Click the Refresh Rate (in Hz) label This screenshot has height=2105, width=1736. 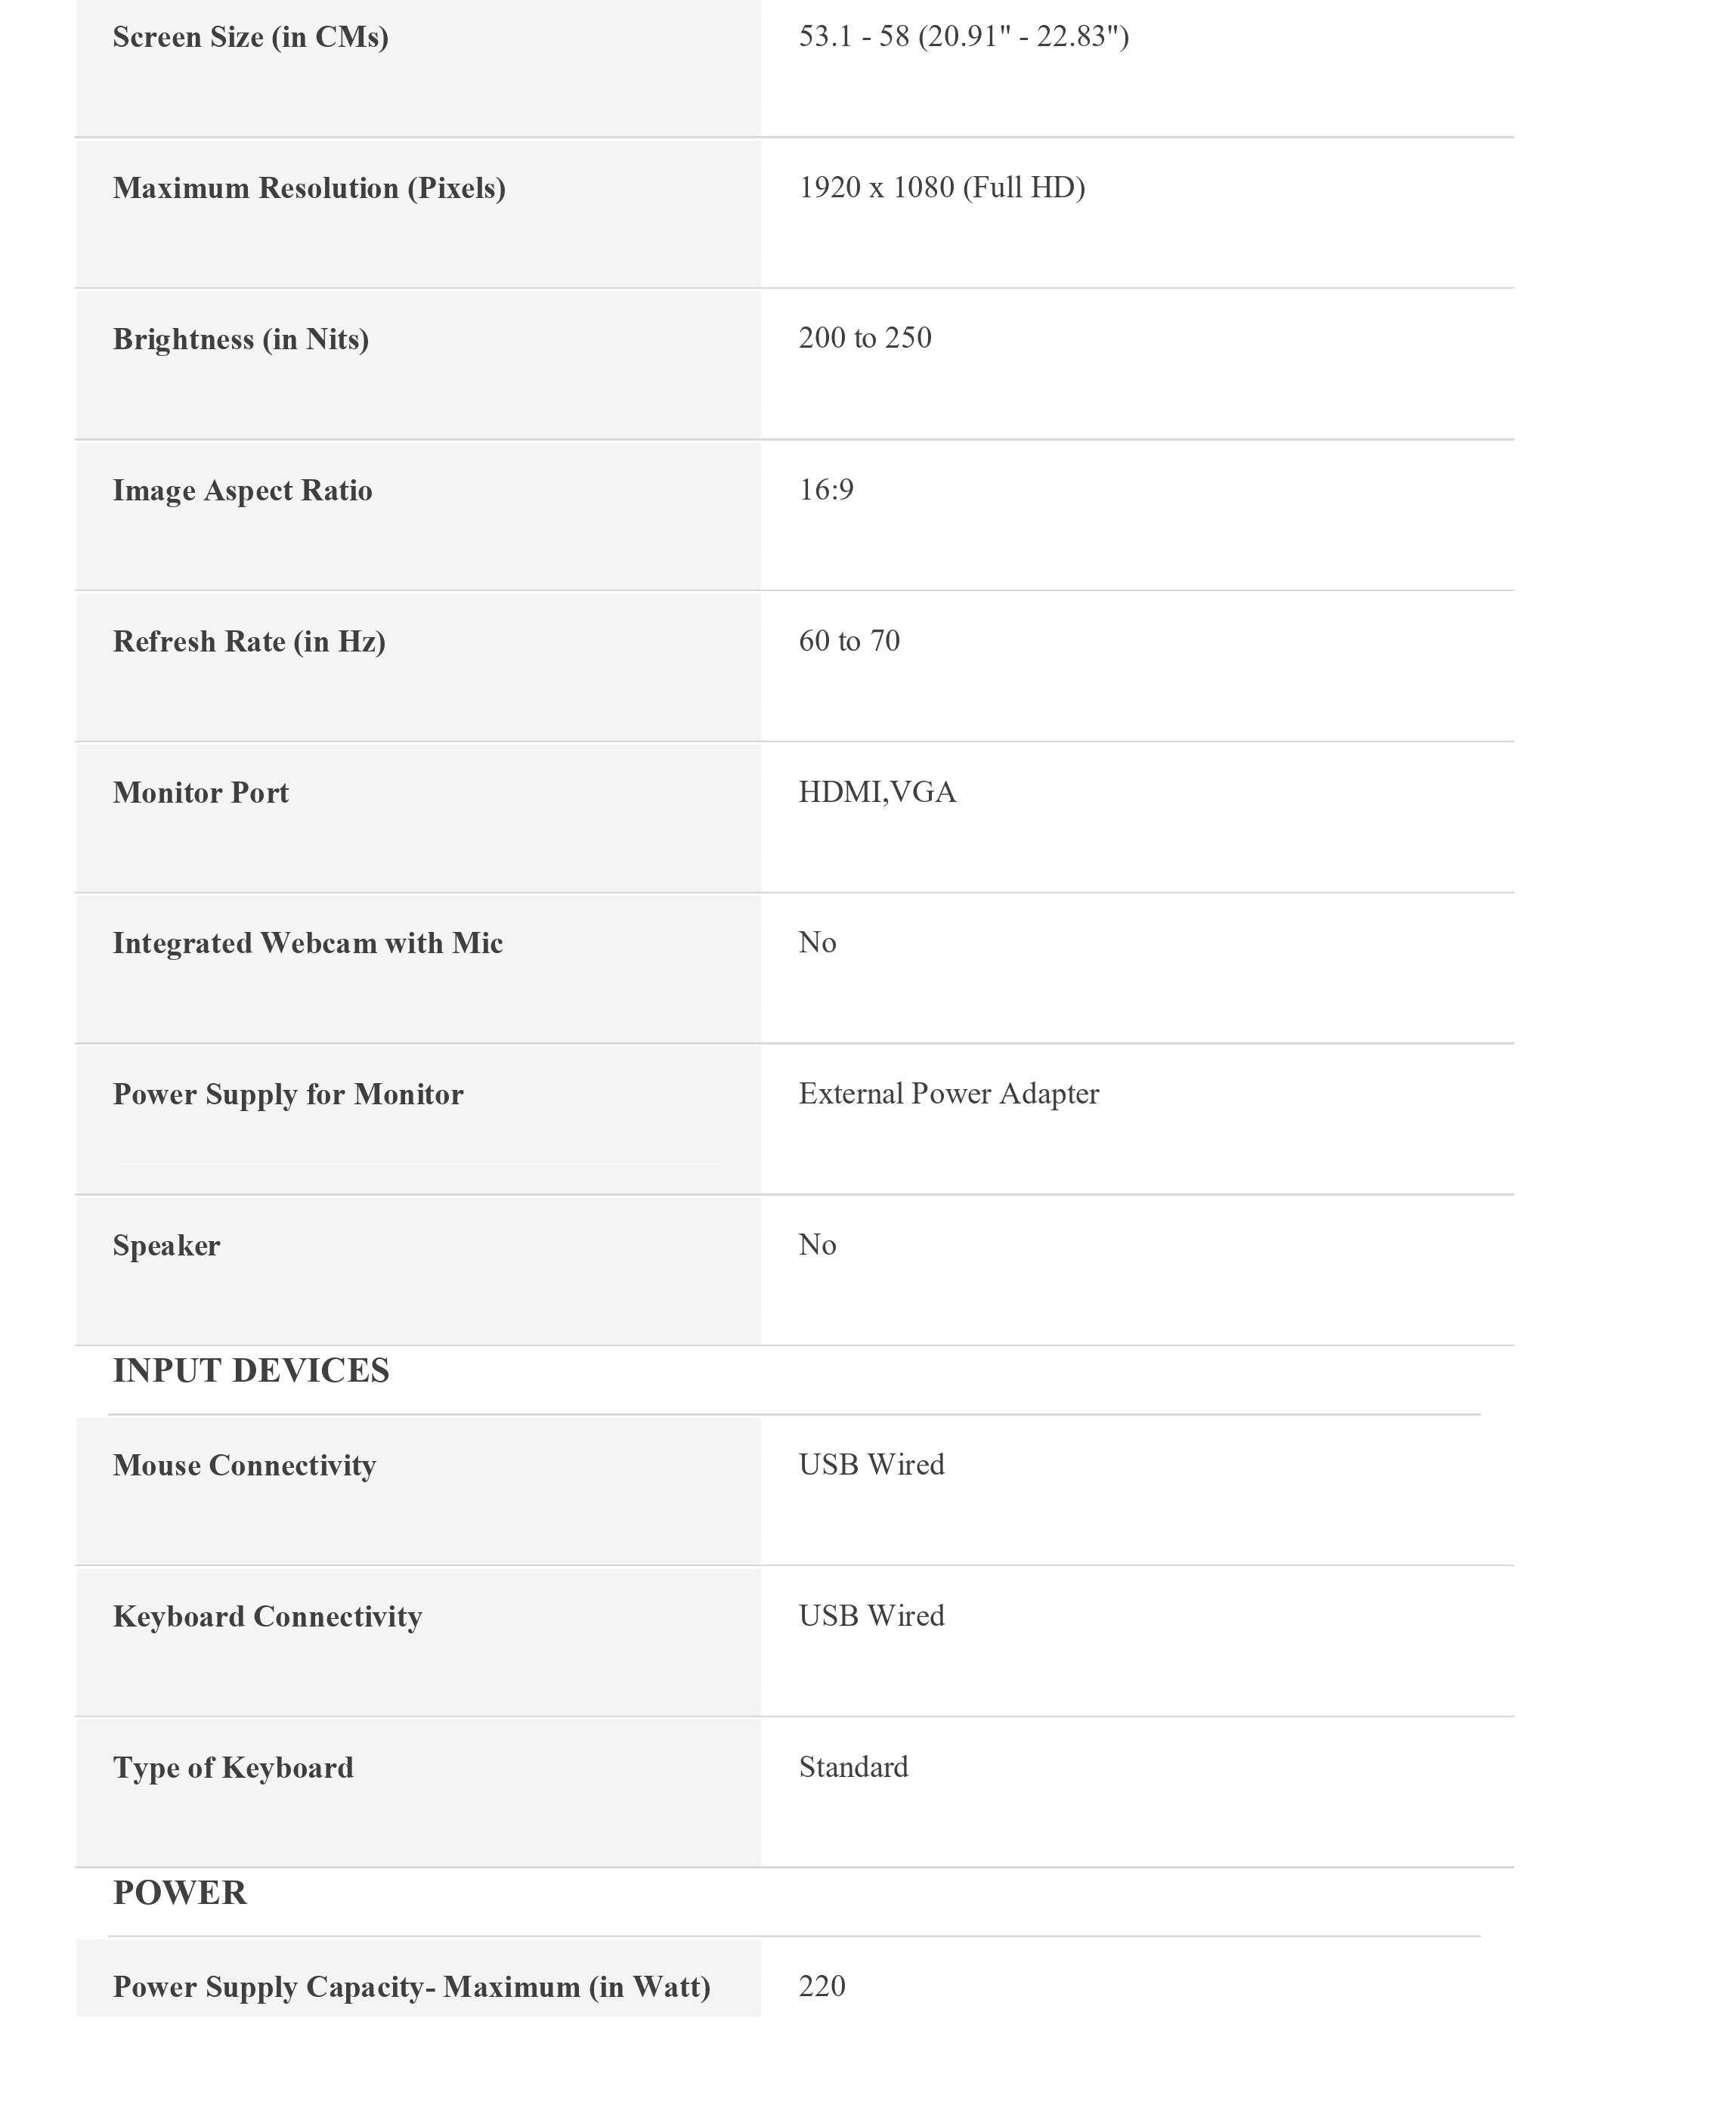coord(249,641)
